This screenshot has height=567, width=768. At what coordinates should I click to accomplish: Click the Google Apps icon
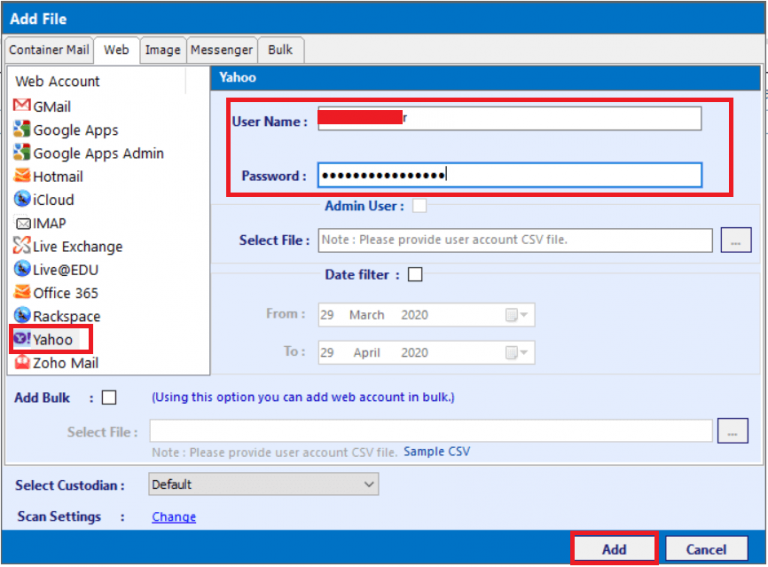[x=22, y=129]
